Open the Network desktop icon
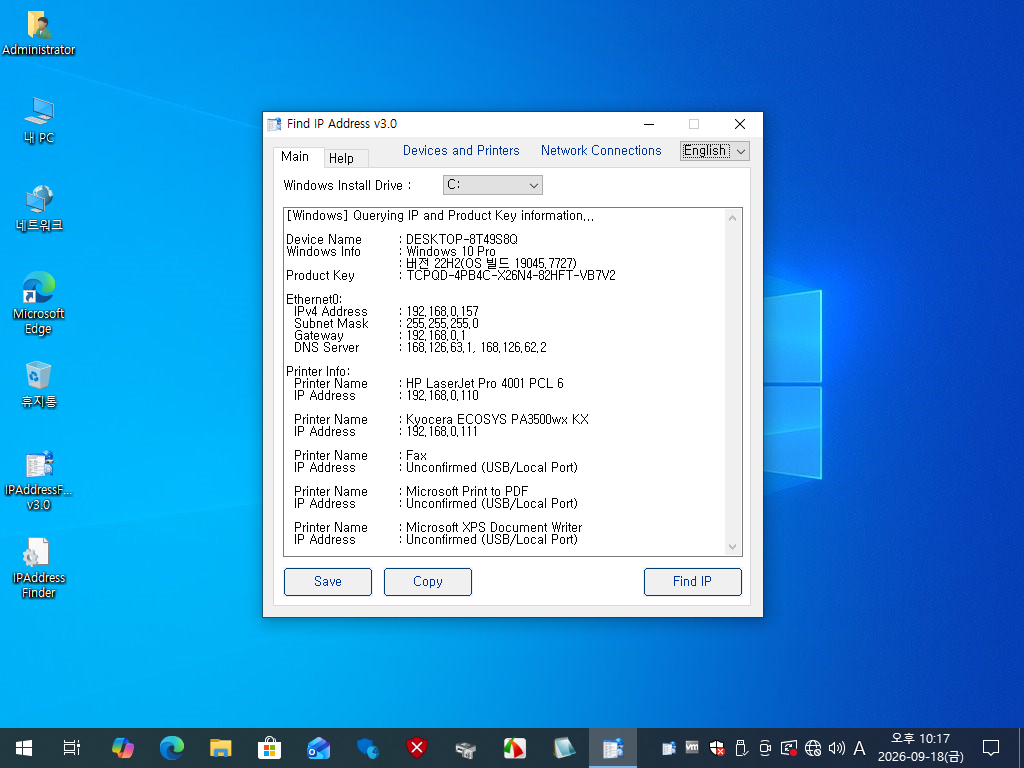 [x=39, y=208]
